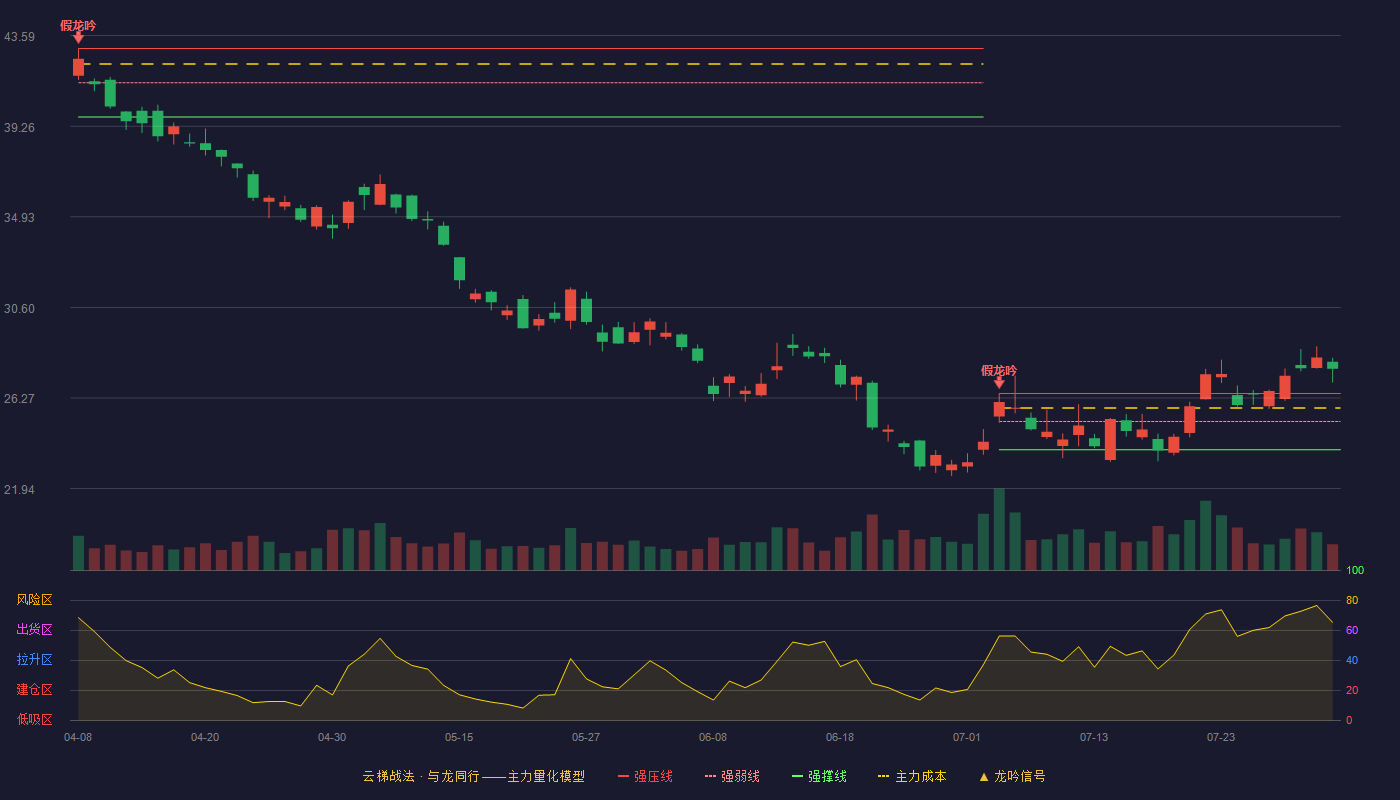
Task: Toggle the 云梯战法 主力量化模型 legend item
Action: pos(473,776)
